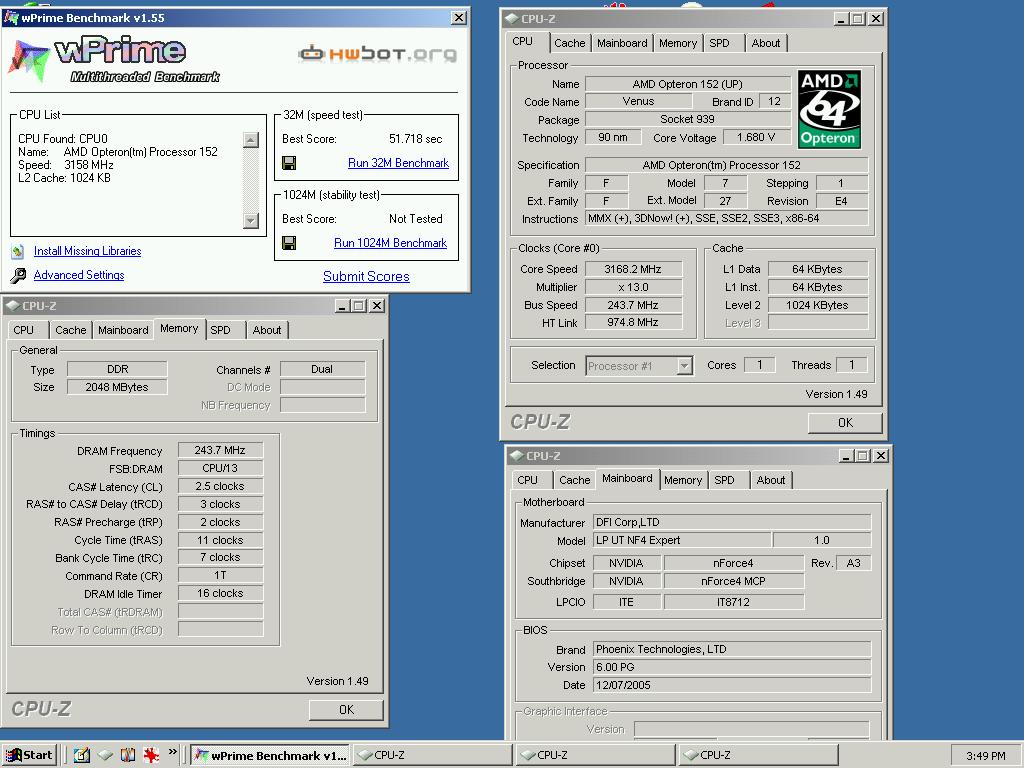Click OK in the Memory CPU-Z window
The width and height of the screenshot is (1024, 768).
(346, 710)
